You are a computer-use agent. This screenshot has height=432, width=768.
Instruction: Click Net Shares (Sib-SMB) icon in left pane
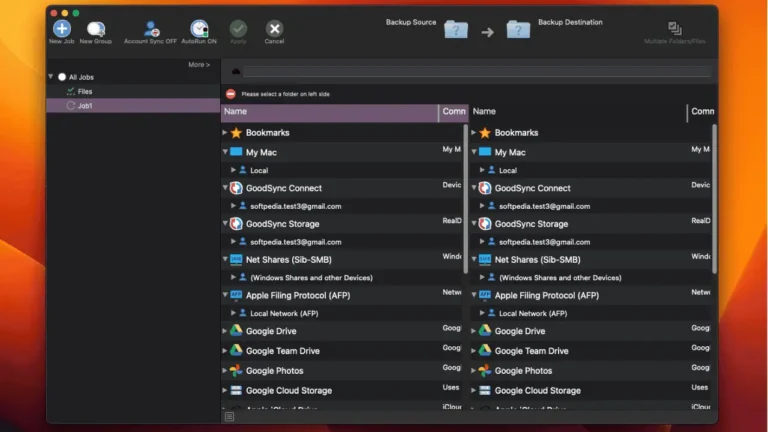click(x=236, y=259)
